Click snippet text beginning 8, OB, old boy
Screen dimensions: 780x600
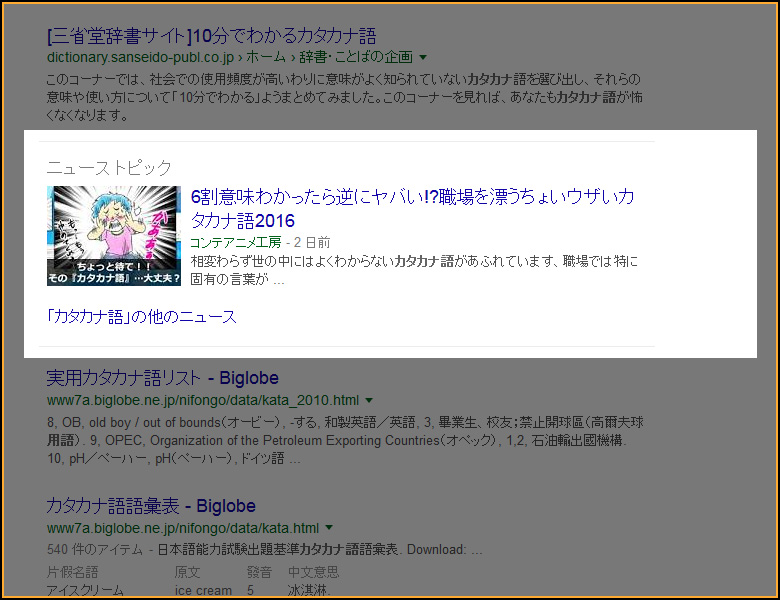(x=345, y=440)
